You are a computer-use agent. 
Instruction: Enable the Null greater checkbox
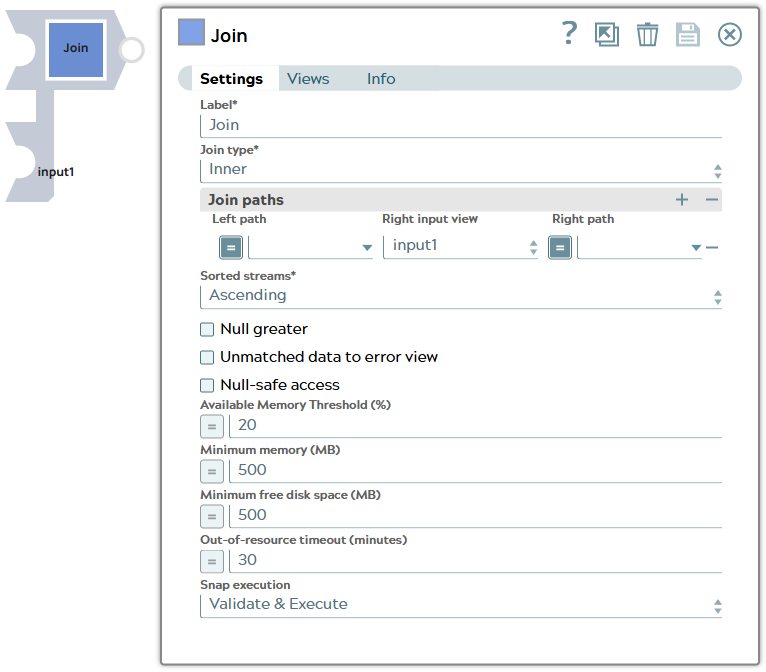(x=208, y=329)
